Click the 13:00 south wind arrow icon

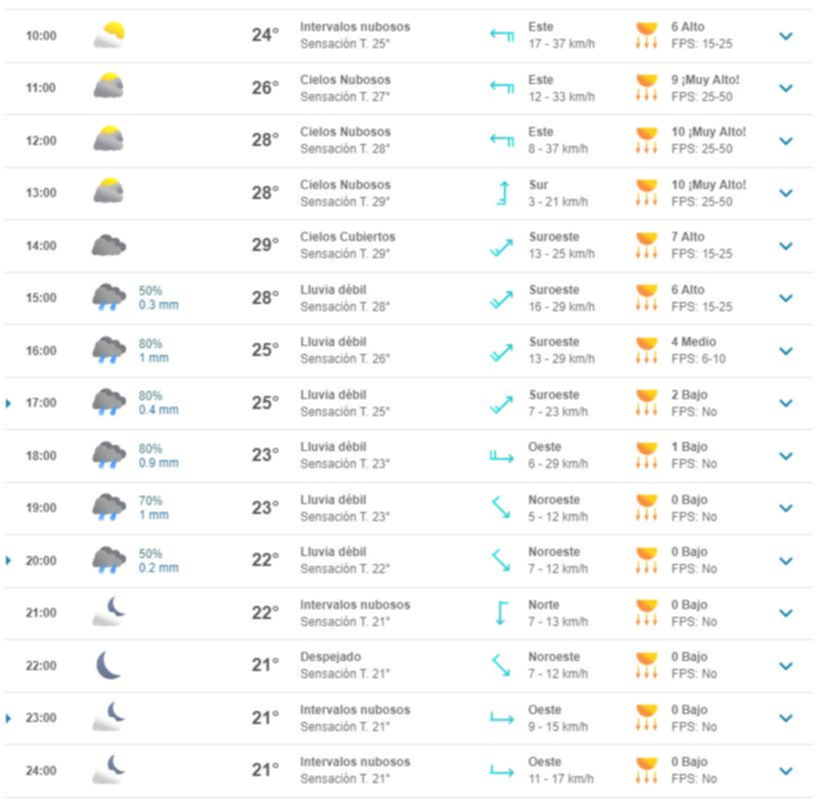click(x=501, y=193)
